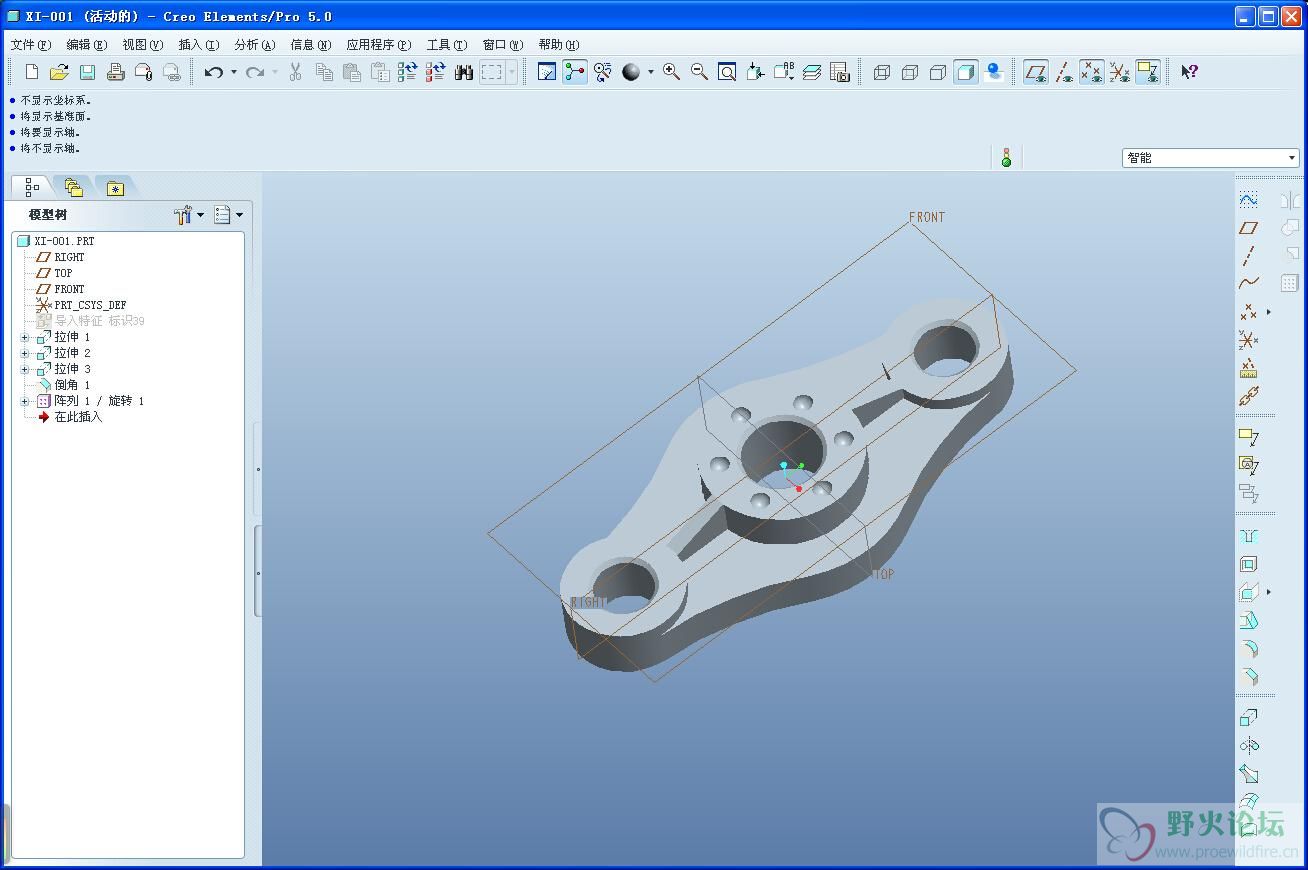The image size is (1308, 870).
Task: Create a new file with the New icon
Action: (x=32, y=72)
